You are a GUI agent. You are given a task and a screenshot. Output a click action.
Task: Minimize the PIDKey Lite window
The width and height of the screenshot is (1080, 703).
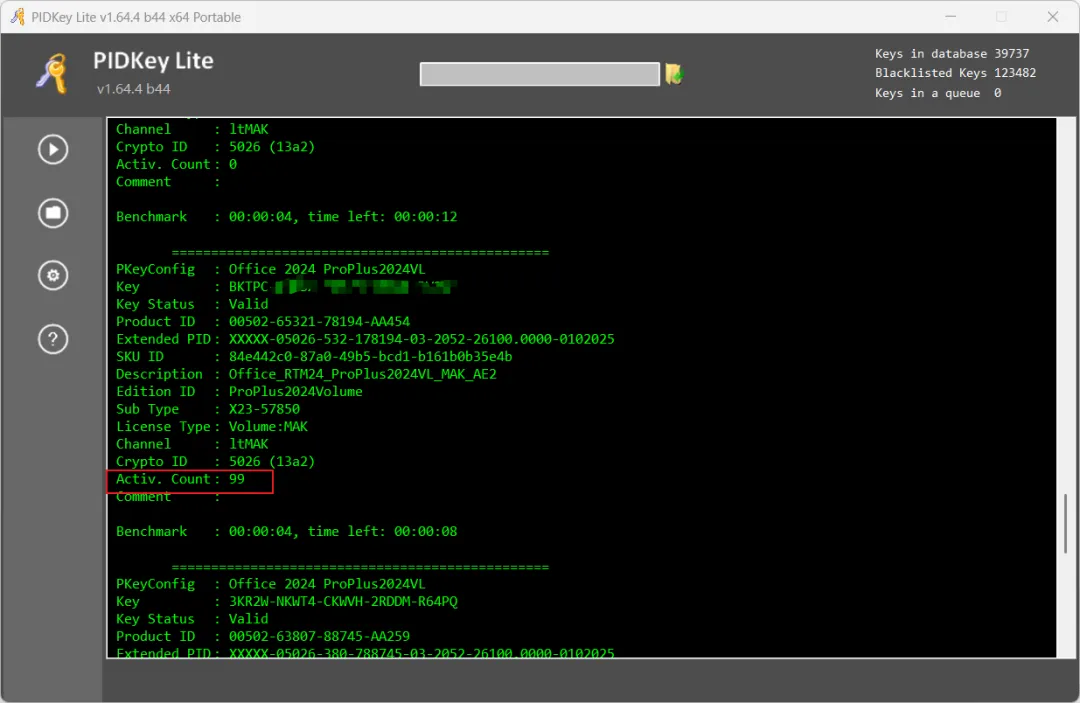pos(951,17)
